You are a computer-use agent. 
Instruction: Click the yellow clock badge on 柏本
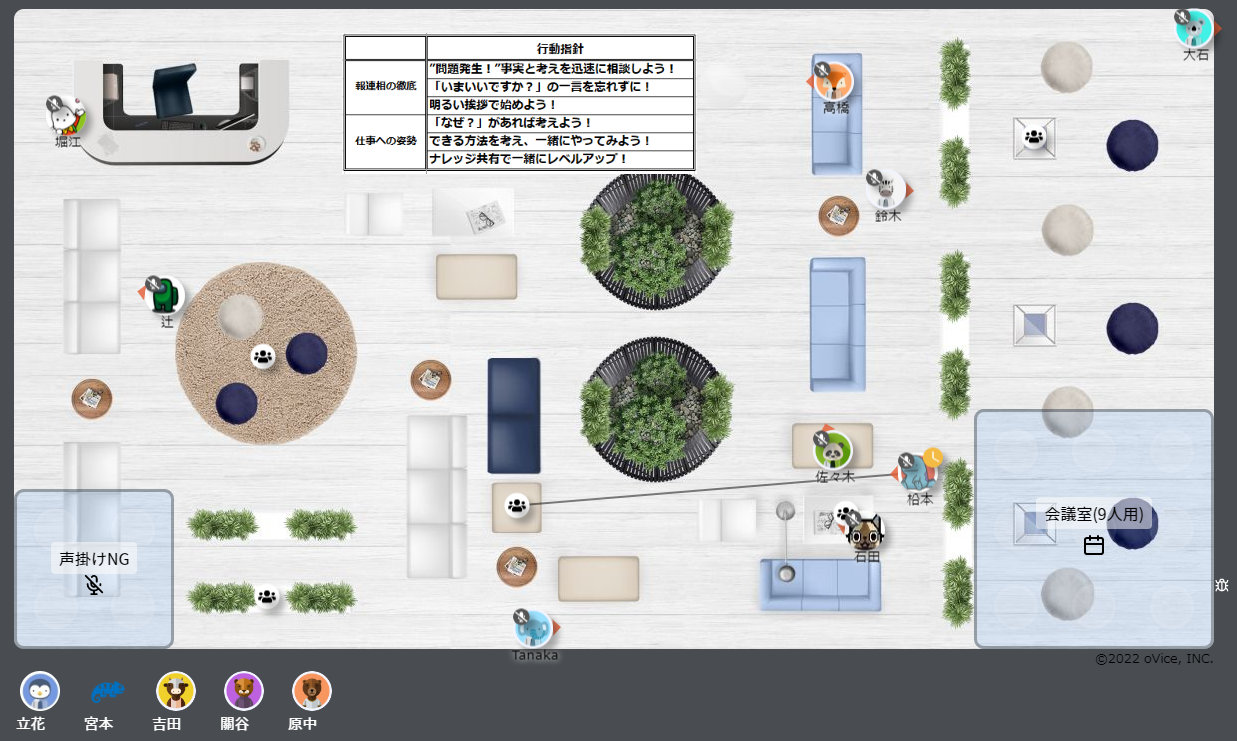933,457
